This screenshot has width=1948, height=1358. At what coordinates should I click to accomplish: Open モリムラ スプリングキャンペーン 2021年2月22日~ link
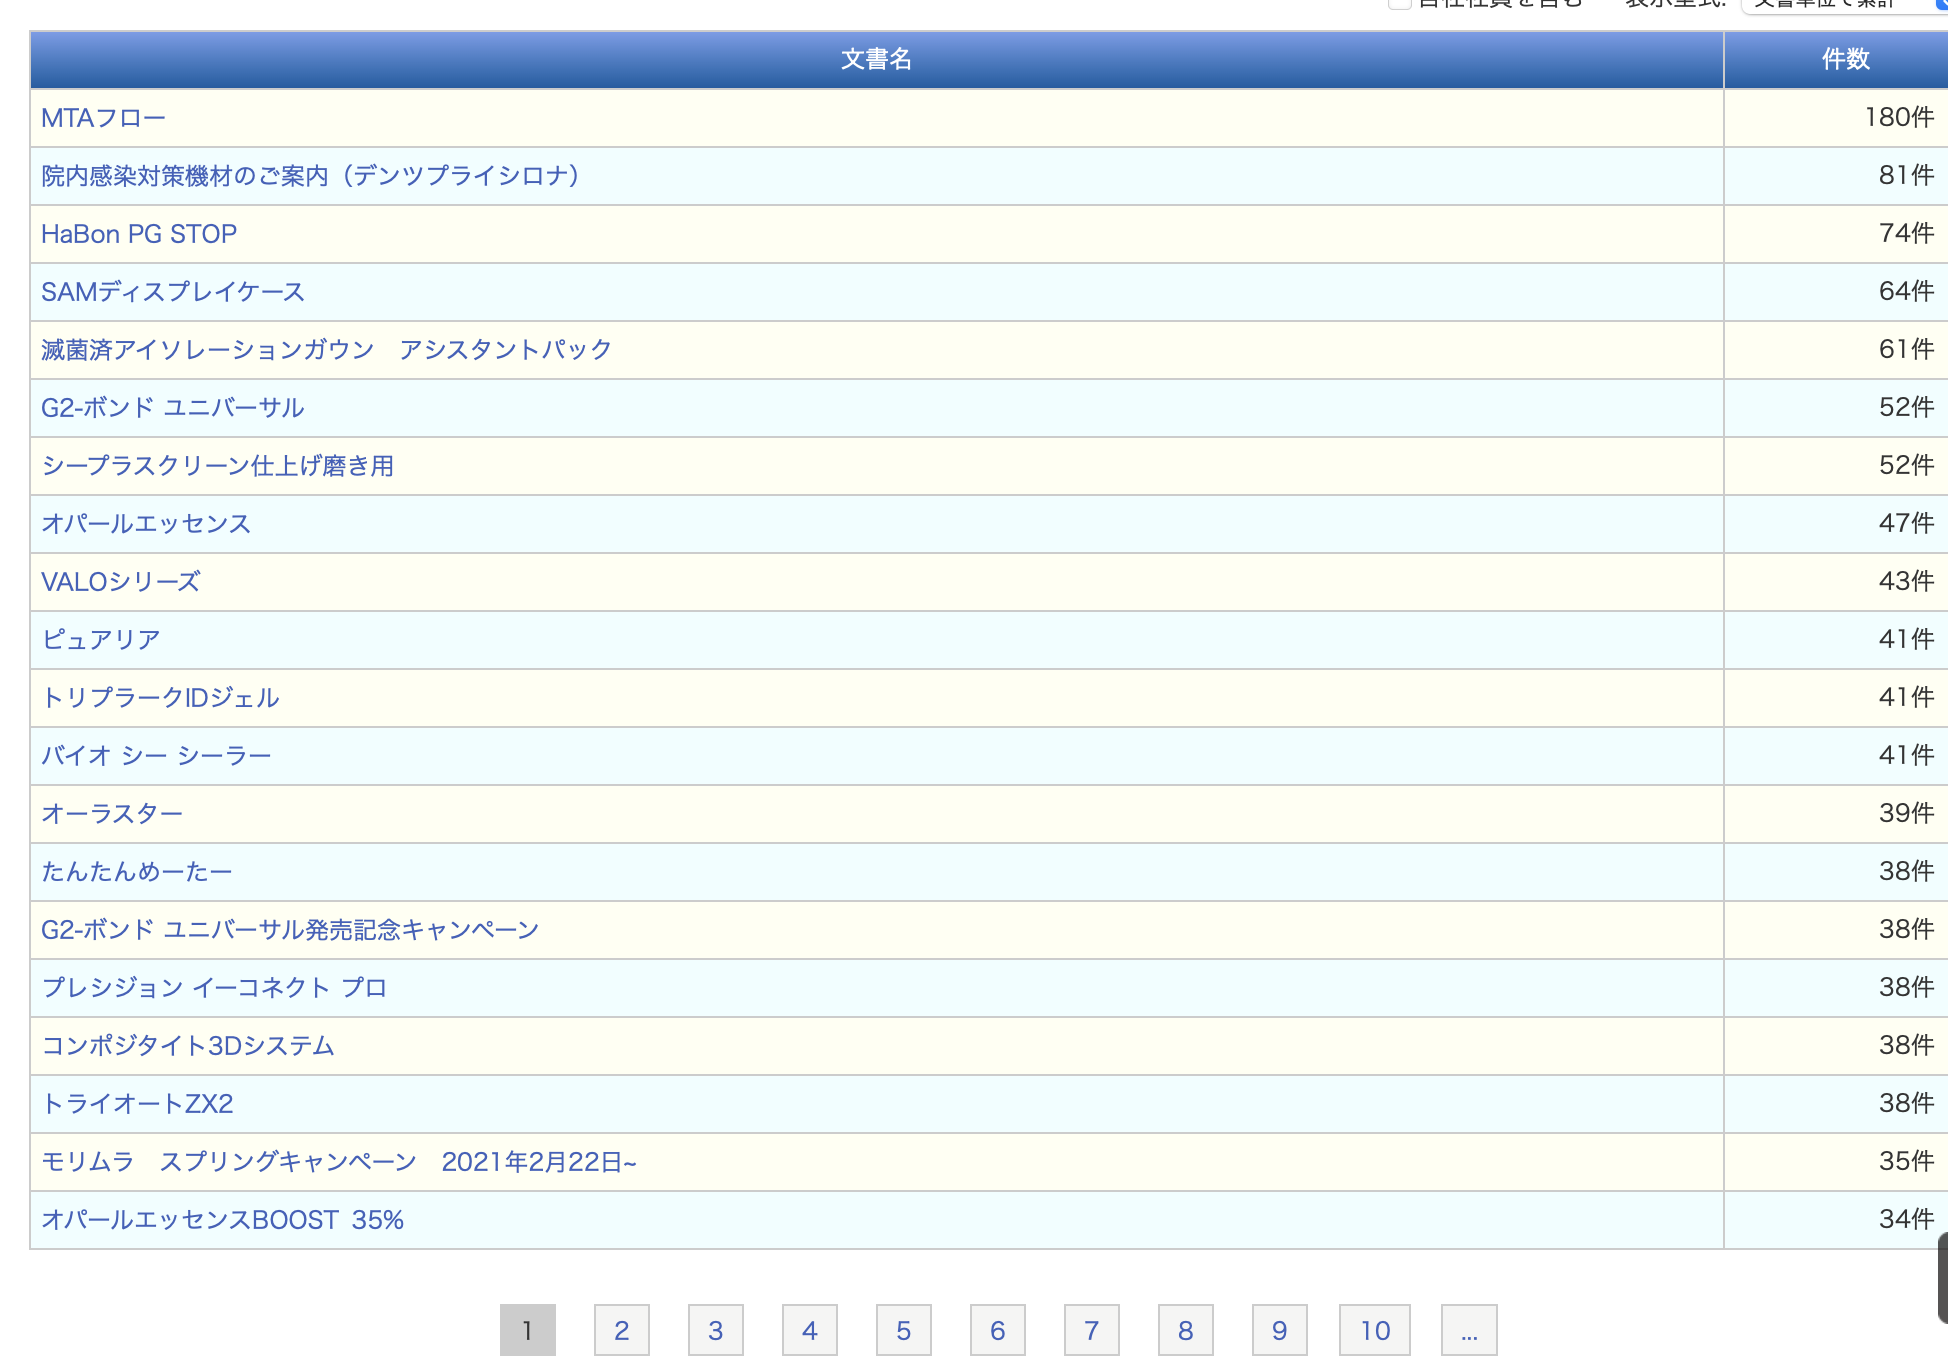click(339, 1162)
